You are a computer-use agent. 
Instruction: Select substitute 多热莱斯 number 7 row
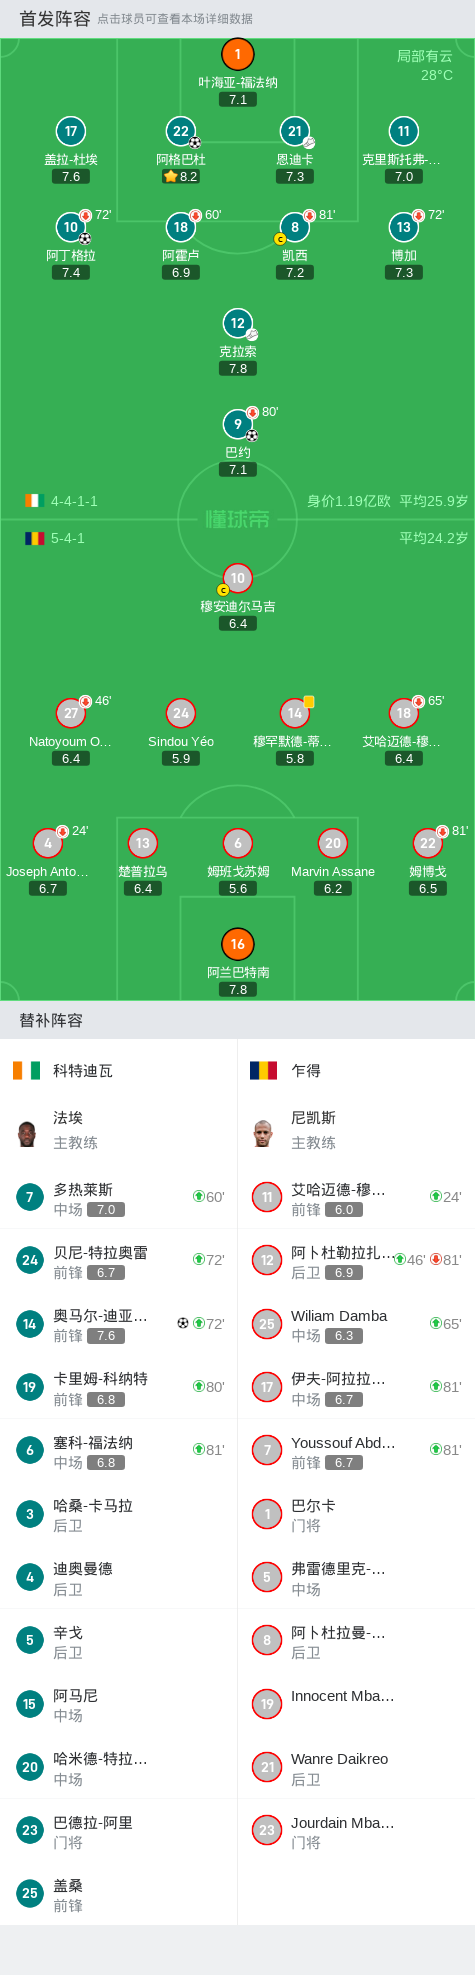pyautogui.click(x=119, y=1198)
